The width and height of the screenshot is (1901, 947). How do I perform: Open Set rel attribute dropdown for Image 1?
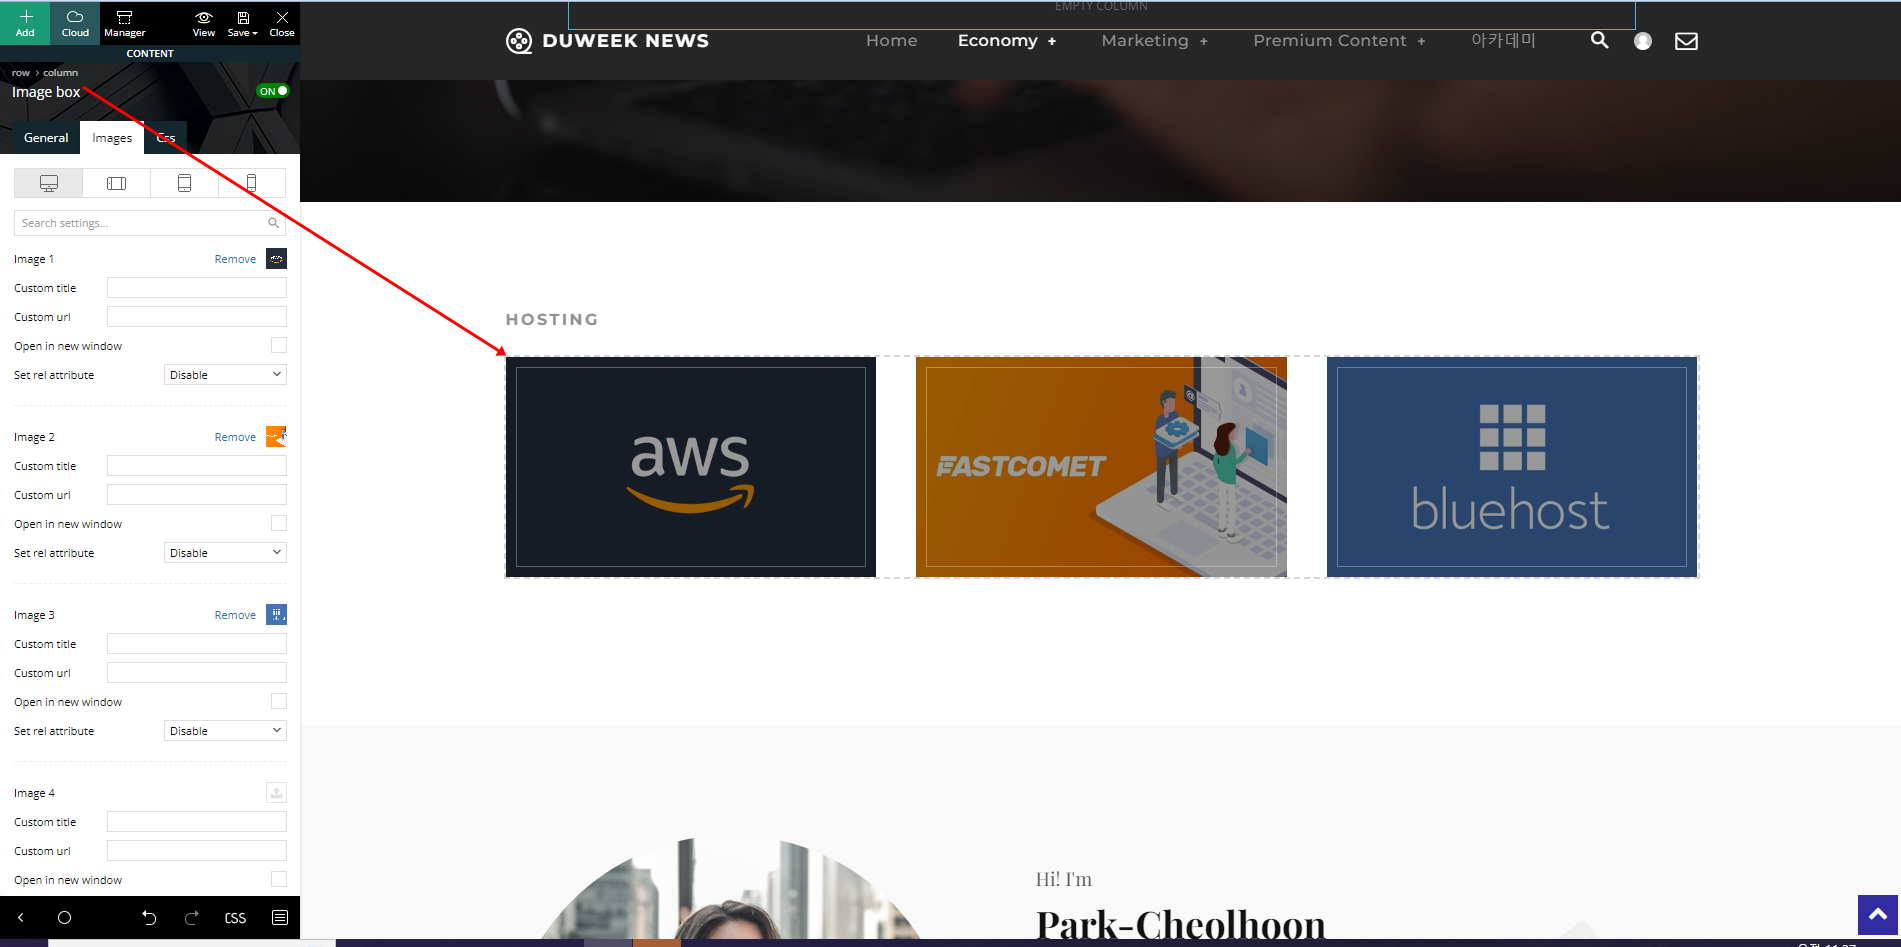[225, 375]
